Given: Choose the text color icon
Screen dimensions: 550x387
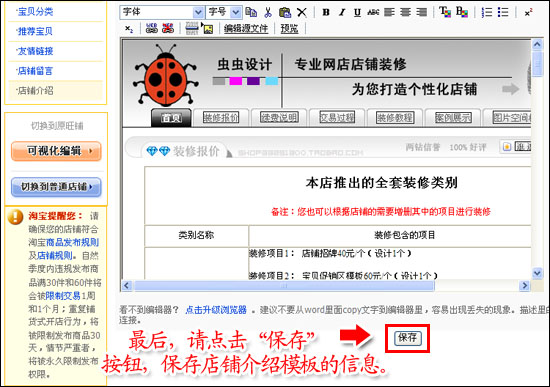Looking at the screenshot, I should pos(445,12).
